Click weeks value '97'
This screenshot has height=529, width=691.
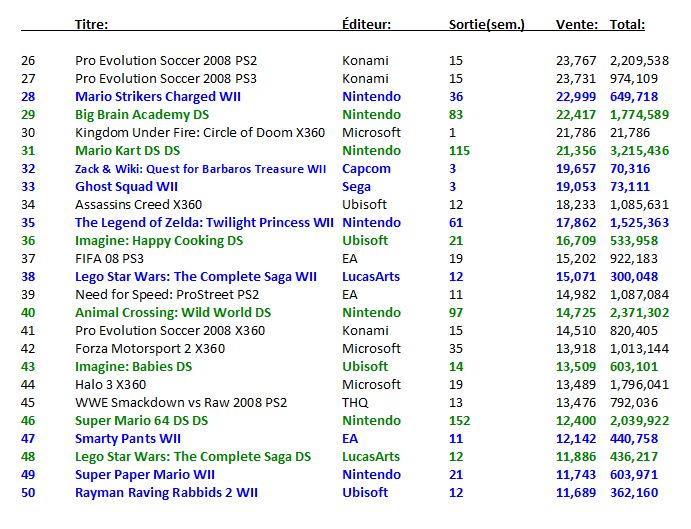(456, 313)
